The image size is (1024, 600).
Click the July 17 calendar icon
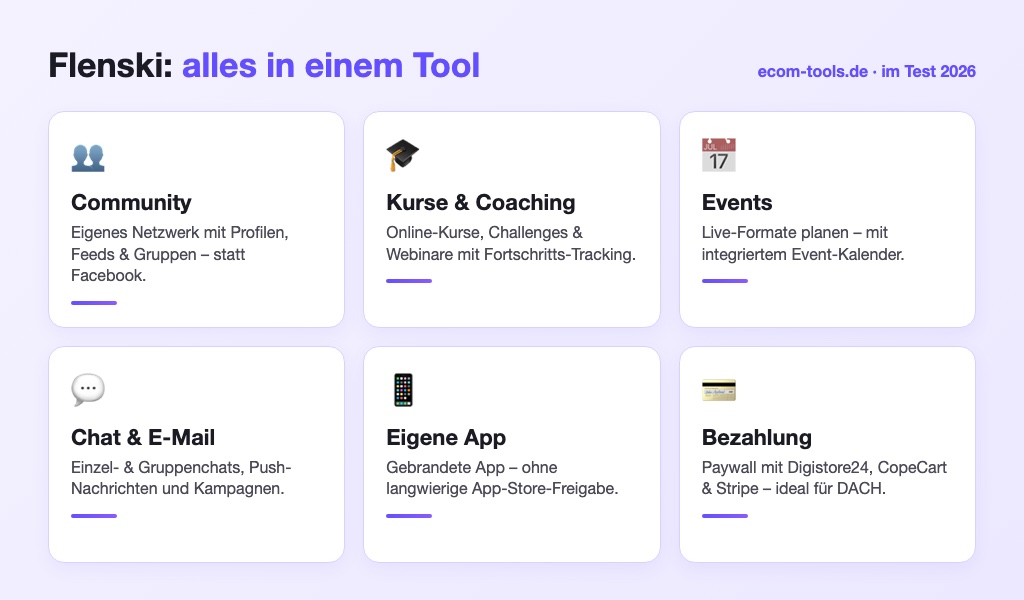click(718, 155)
